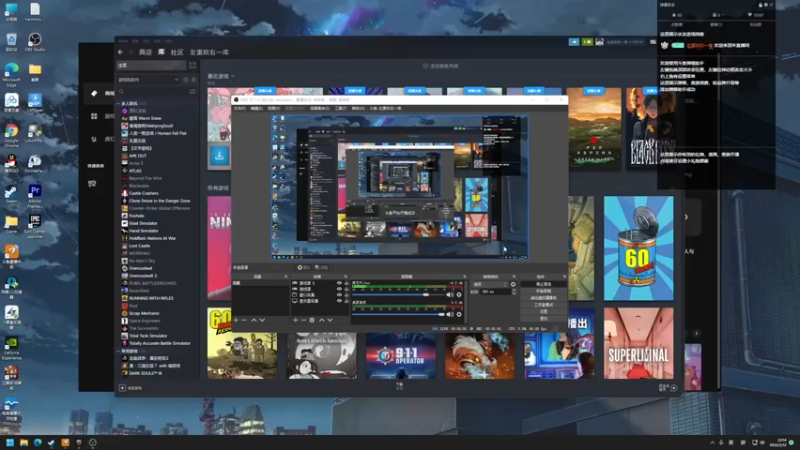This screenshot has width=800, height=450.
Task: Start OBS virtual camera button
Action: coord(543,297)
